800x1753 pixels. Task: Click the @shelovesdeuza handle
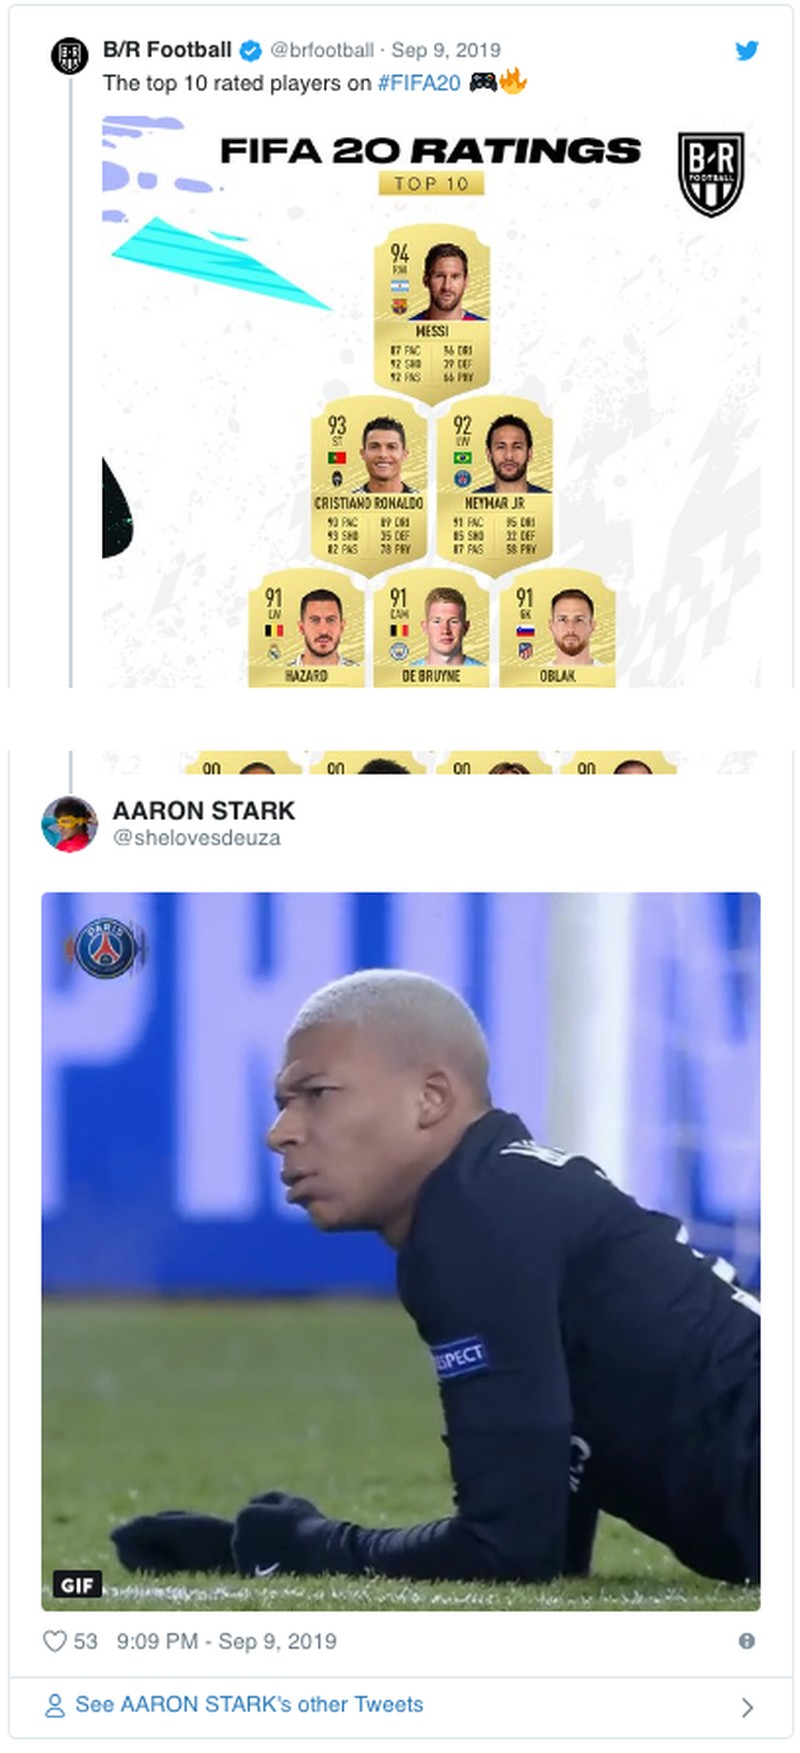tap(196, 838)
